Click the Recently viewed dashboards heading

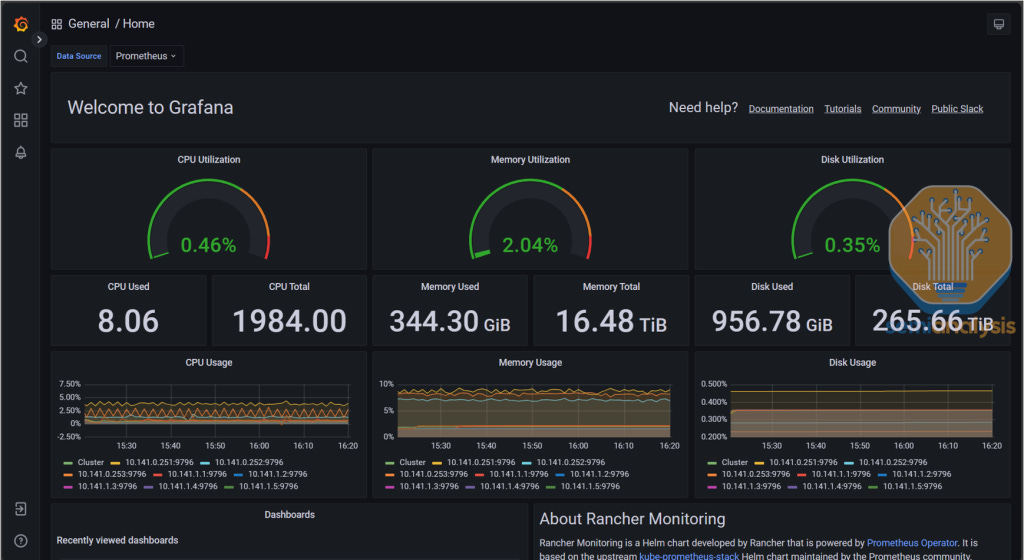[x=117, y=540]
